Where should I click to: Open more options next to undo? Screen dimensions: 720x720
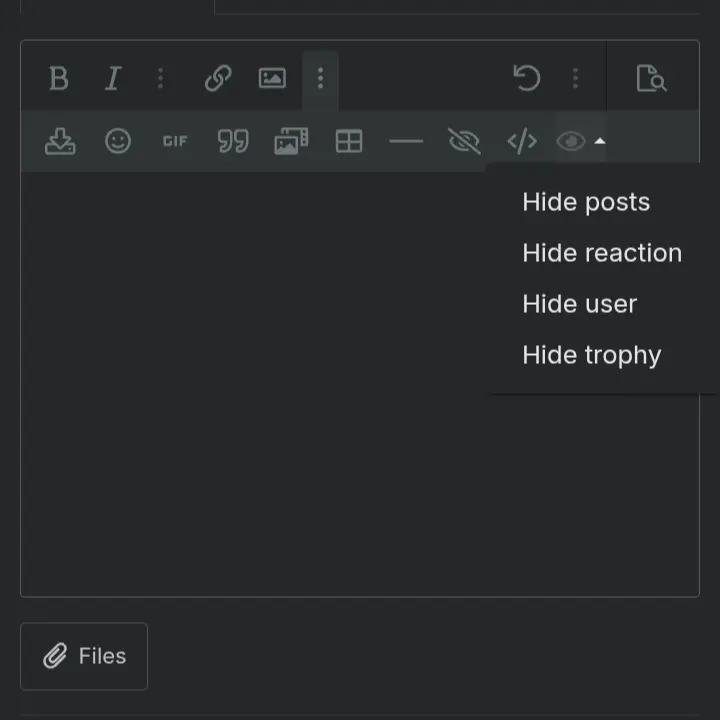point(575,78)
